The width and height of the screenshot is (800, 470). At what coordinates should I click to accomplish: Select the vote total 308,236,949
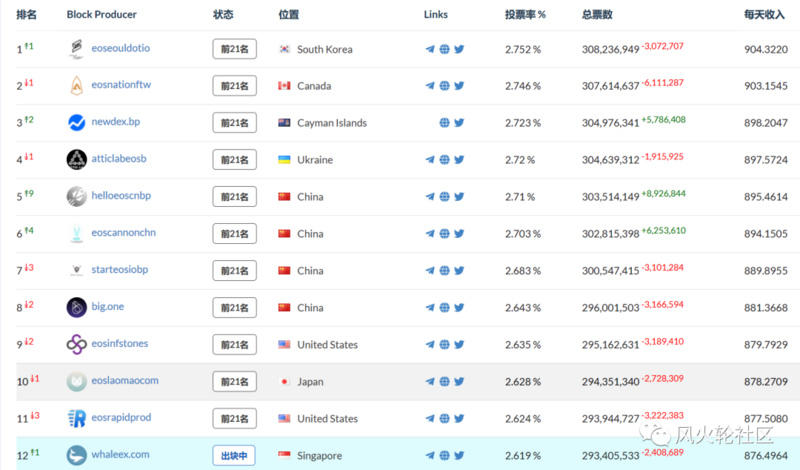tap(610, 50)
